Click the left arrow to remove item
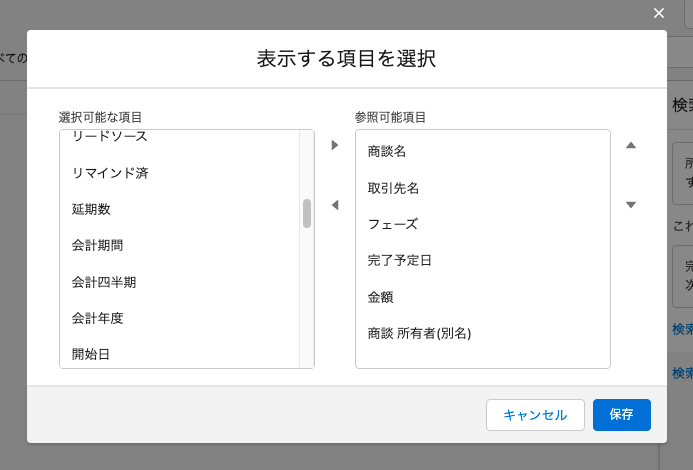The width and height of the screenshot is (693, 470). [335, 205]
